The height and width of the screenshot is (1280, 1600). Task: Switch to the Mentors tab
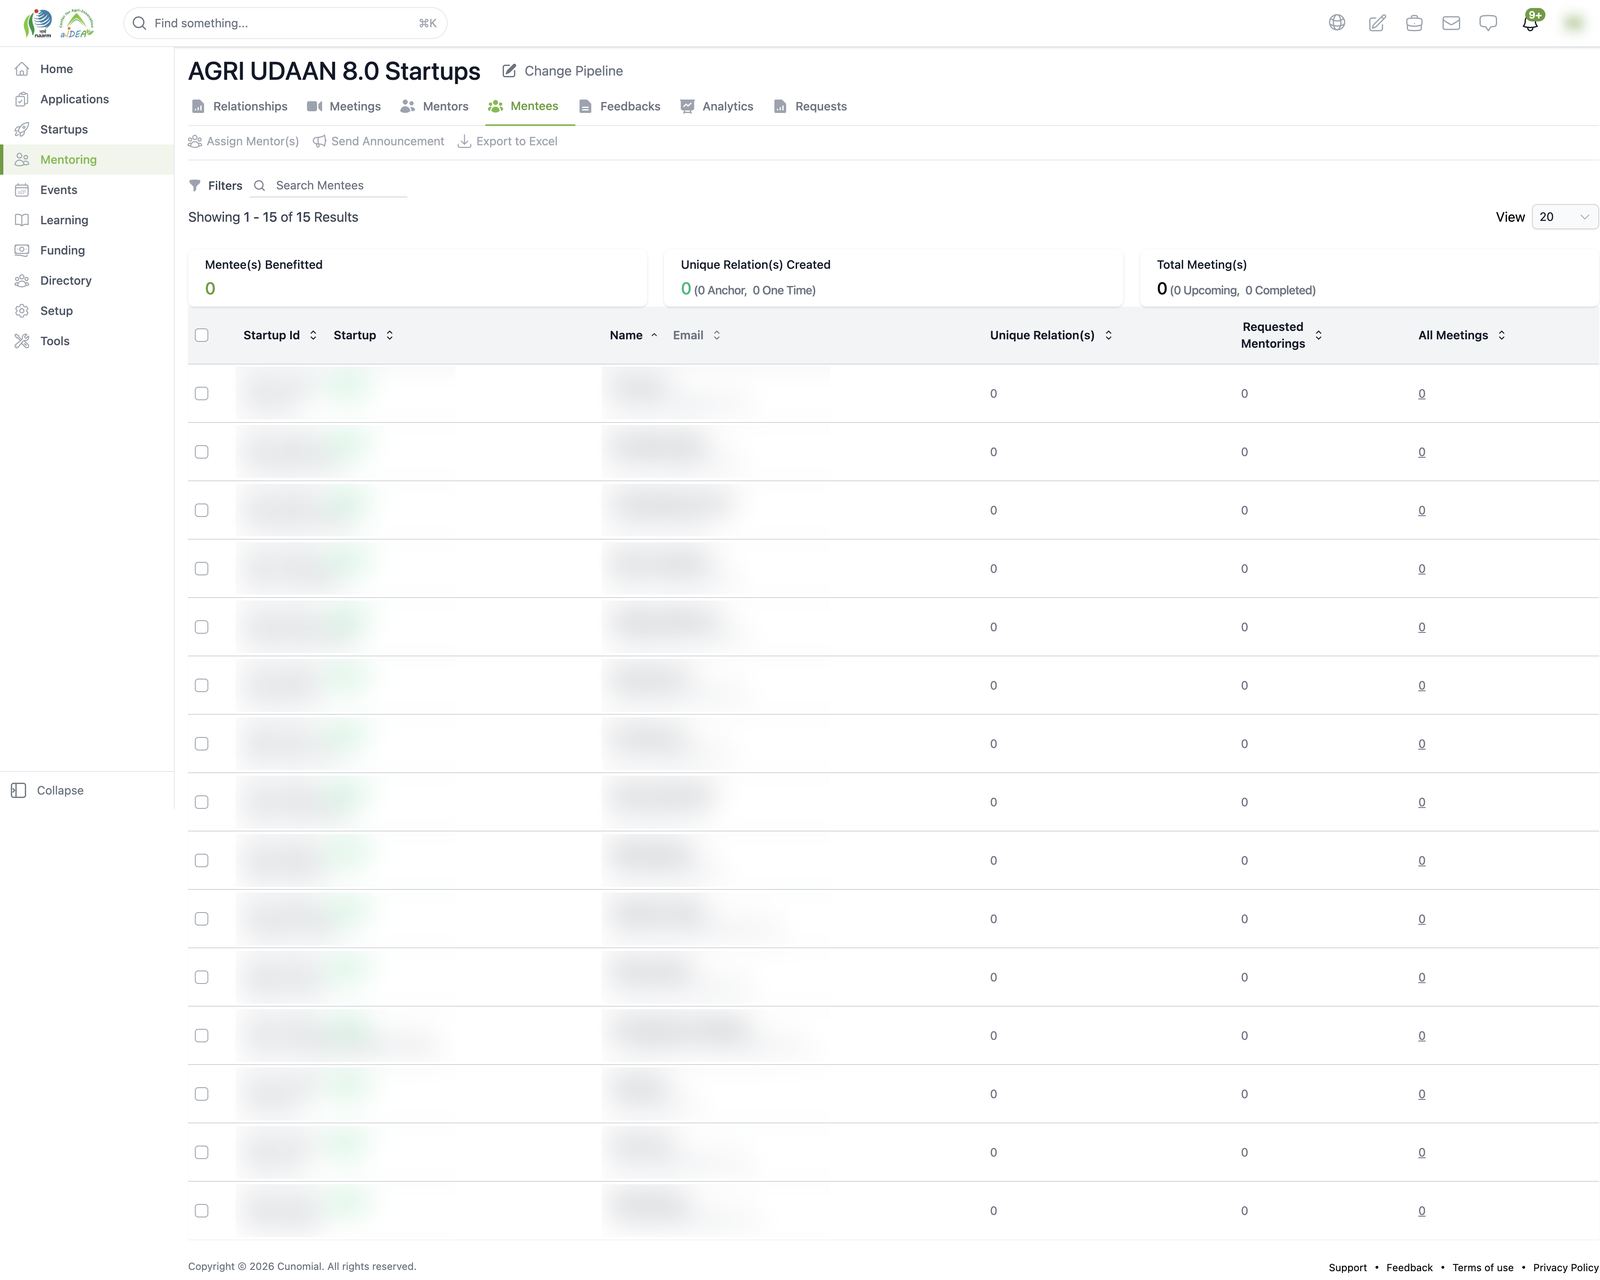coord(434,106)
